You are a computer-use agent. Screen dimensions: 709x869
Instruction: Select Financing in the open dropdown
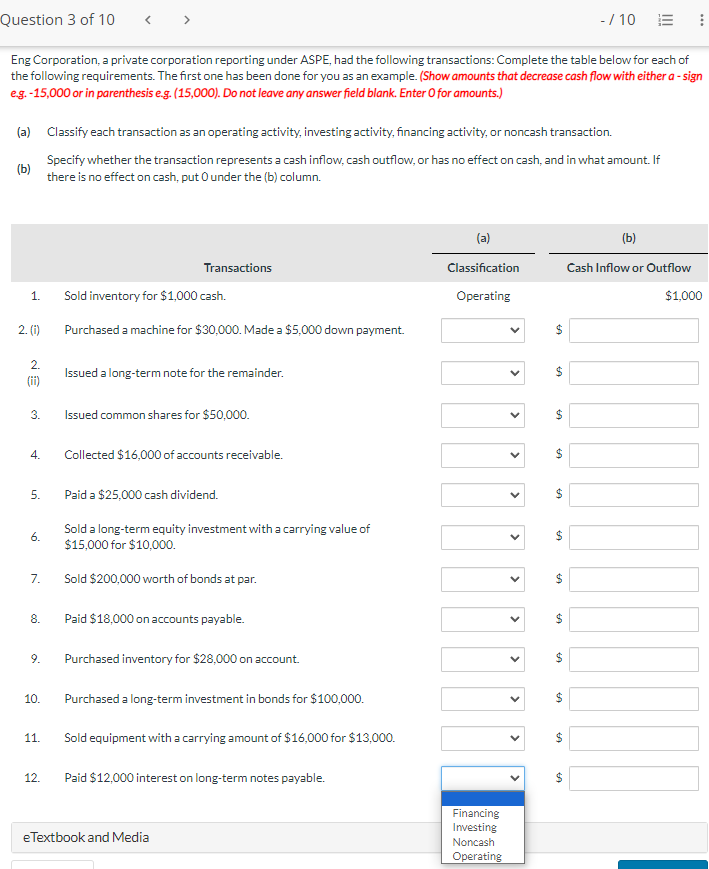pyautogui.click(x=475, y=813)
